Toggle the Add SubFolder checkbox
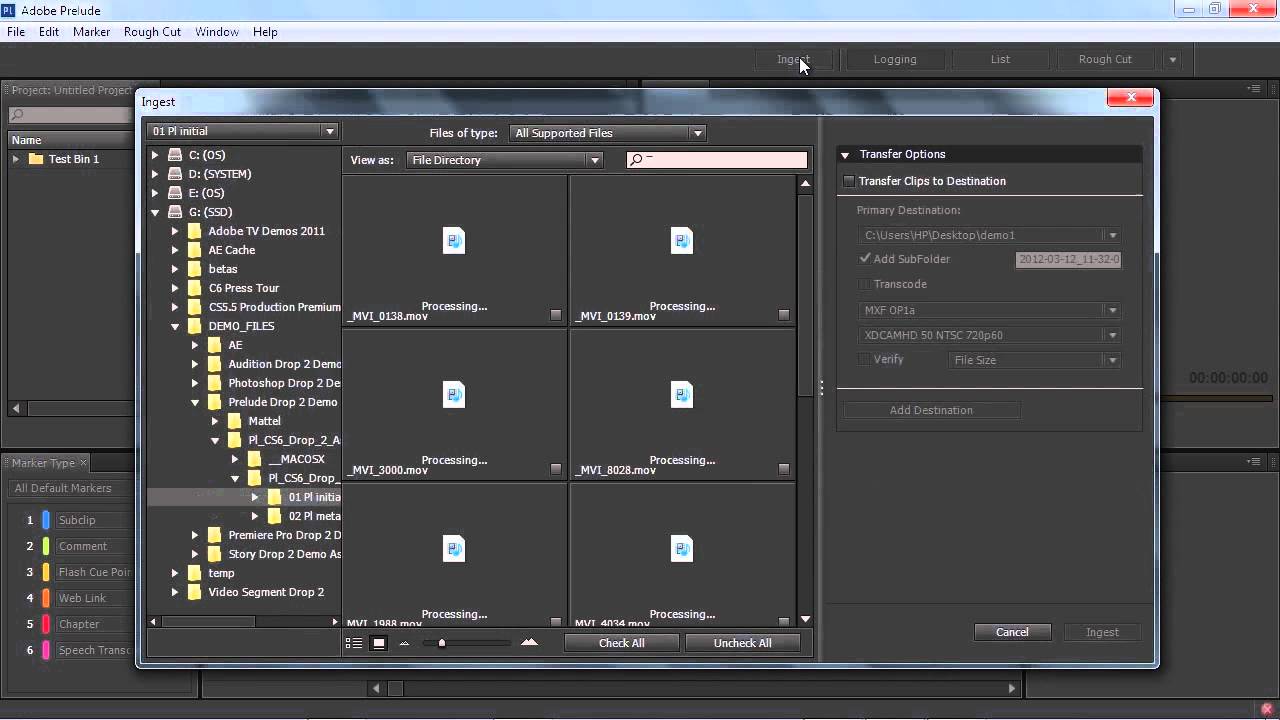 pyautogui.click(x=865, y=259)
